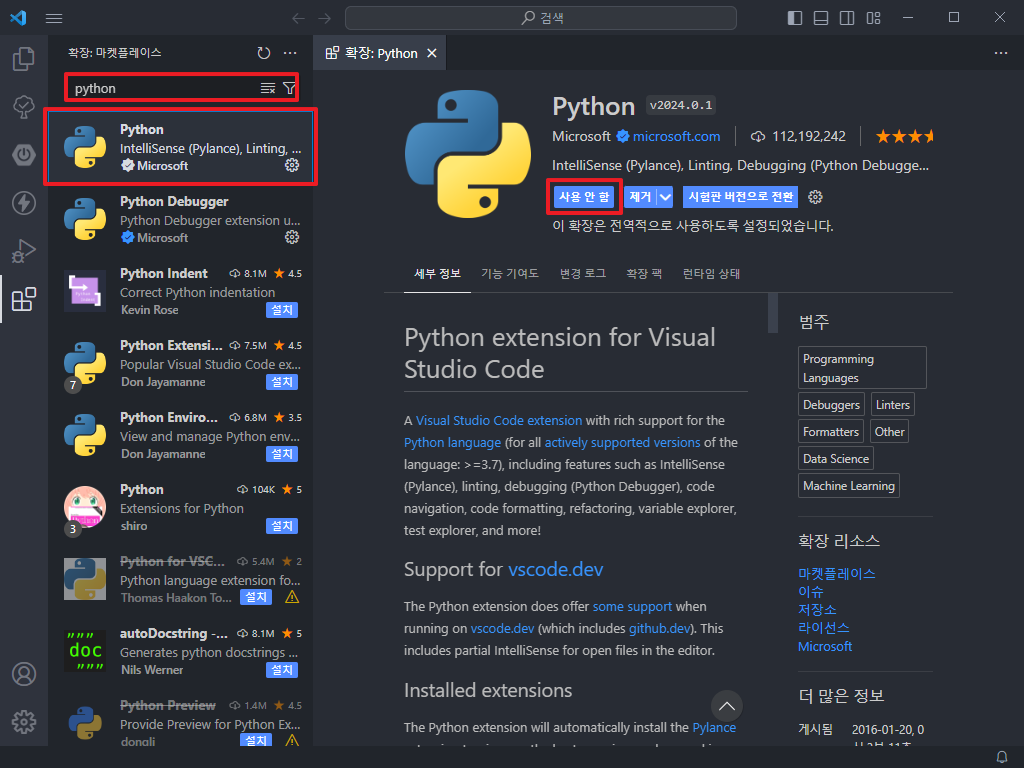Open the uninstall dropdown arrow next to 제거
The width and height of the screenshot is (1024, 768).
[665, 197]
